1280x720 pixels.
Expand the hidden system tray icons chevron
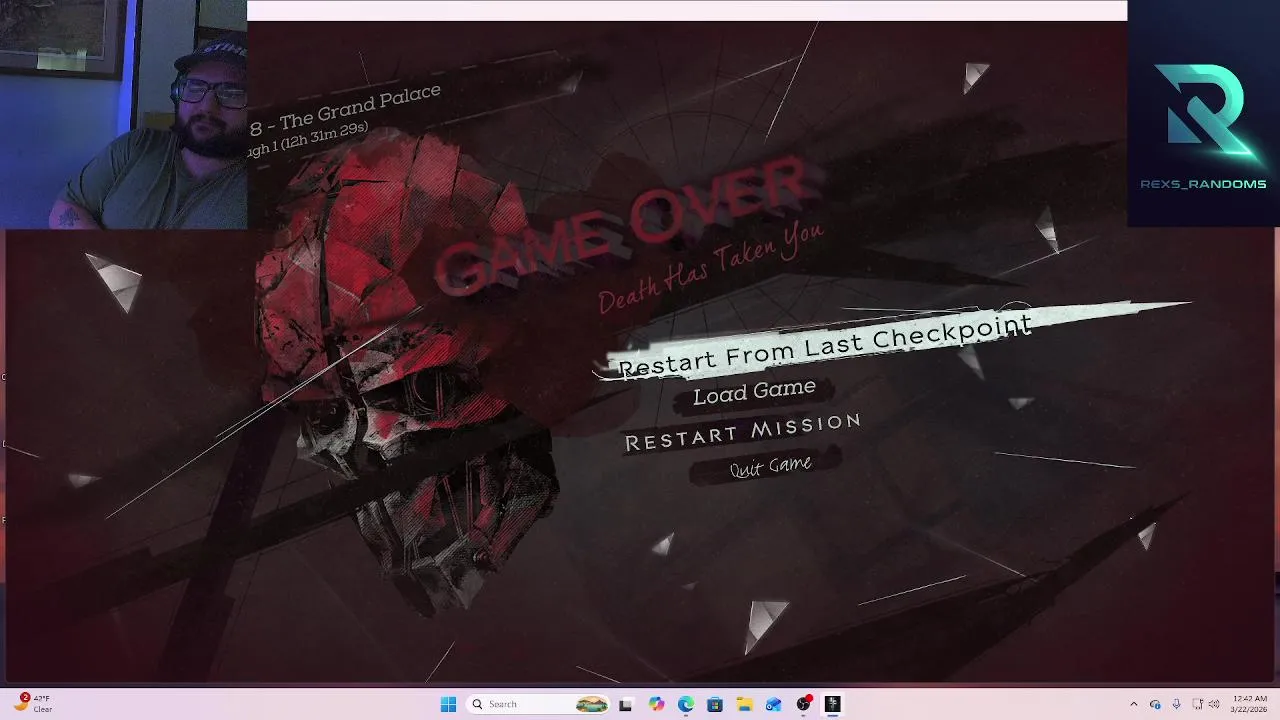click(x=1133, y=704)
